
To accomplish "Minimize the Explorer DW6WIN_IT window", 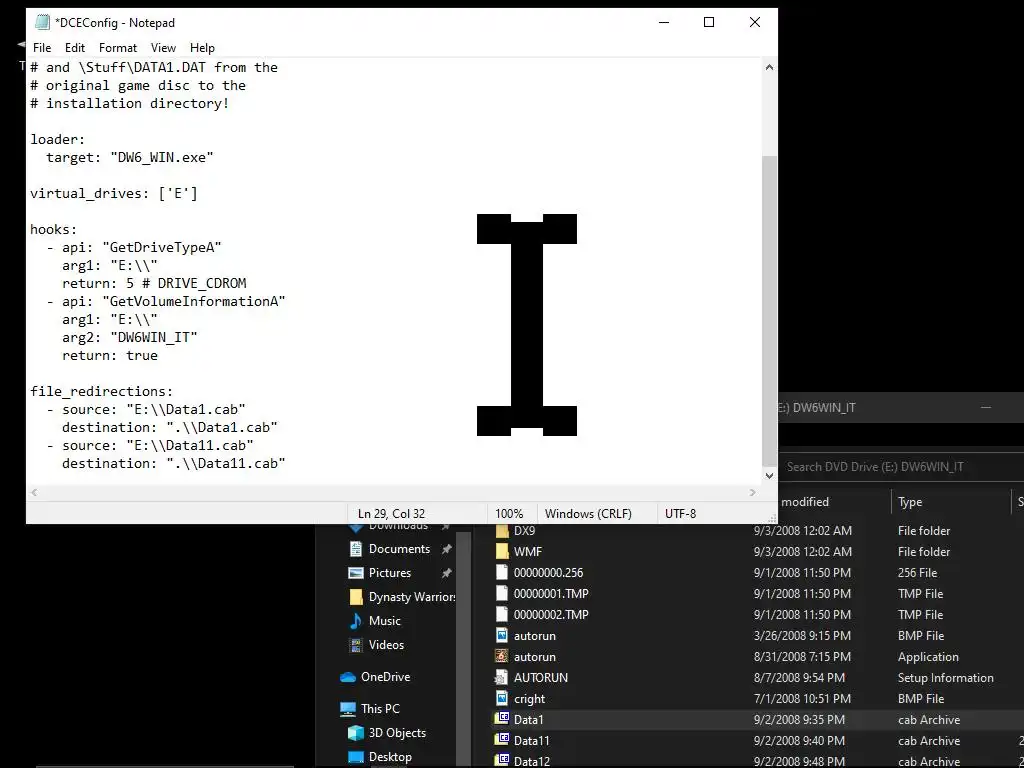I will [986, 408].
